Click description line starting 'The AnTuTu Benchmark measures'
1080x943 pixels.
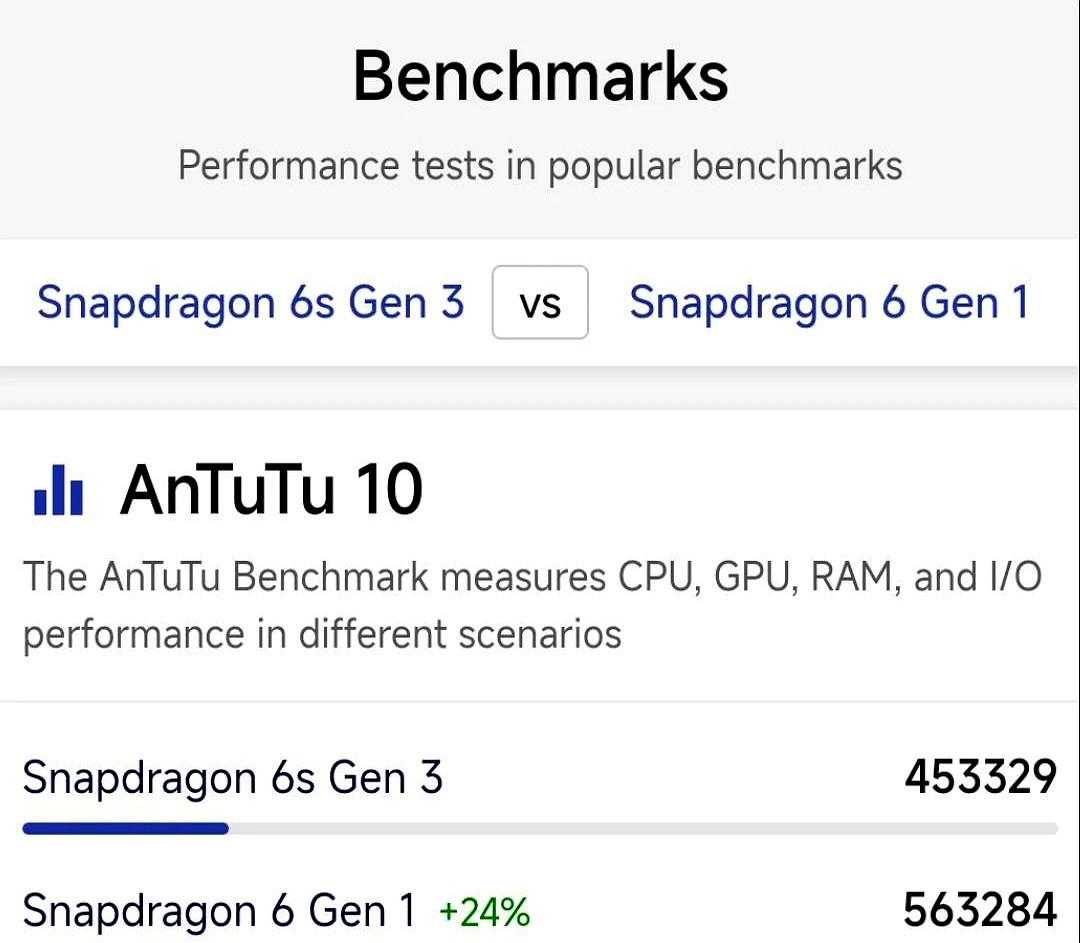click(532, 577)
